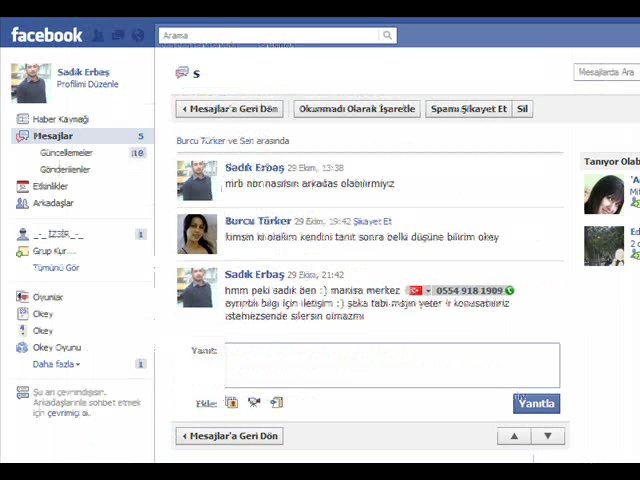Attach a photo using the Ekle photo icon

pyautogui.click(x=231, y=403)
